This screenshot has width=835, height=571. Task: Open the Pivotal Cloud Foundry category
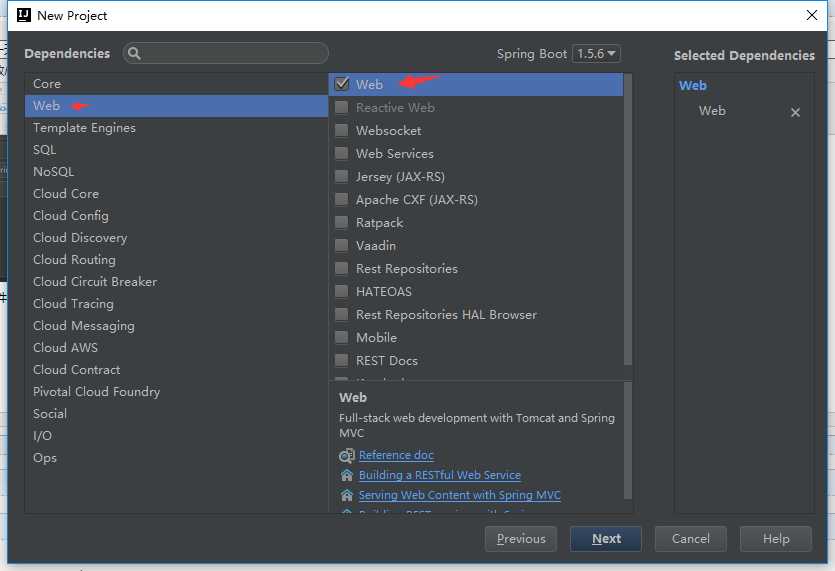[x=176, y=391]
